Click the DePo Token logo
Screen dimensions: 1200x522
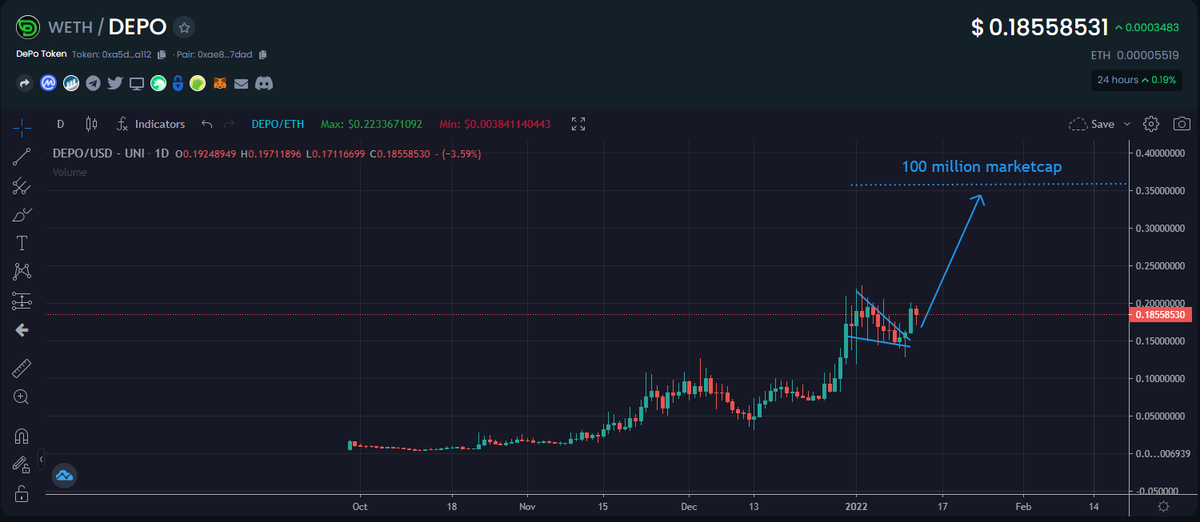point(26,28)
